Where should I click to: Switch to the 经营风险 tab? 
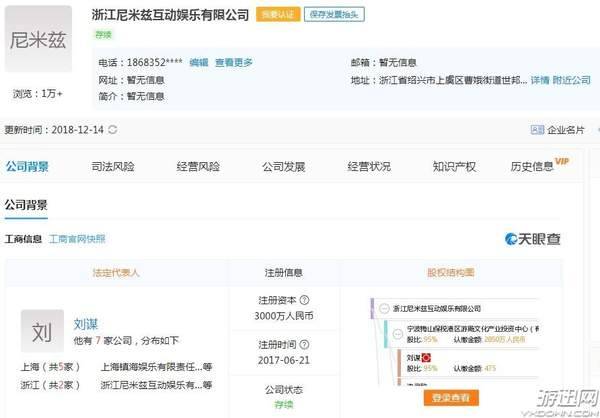tap(198, 167)
